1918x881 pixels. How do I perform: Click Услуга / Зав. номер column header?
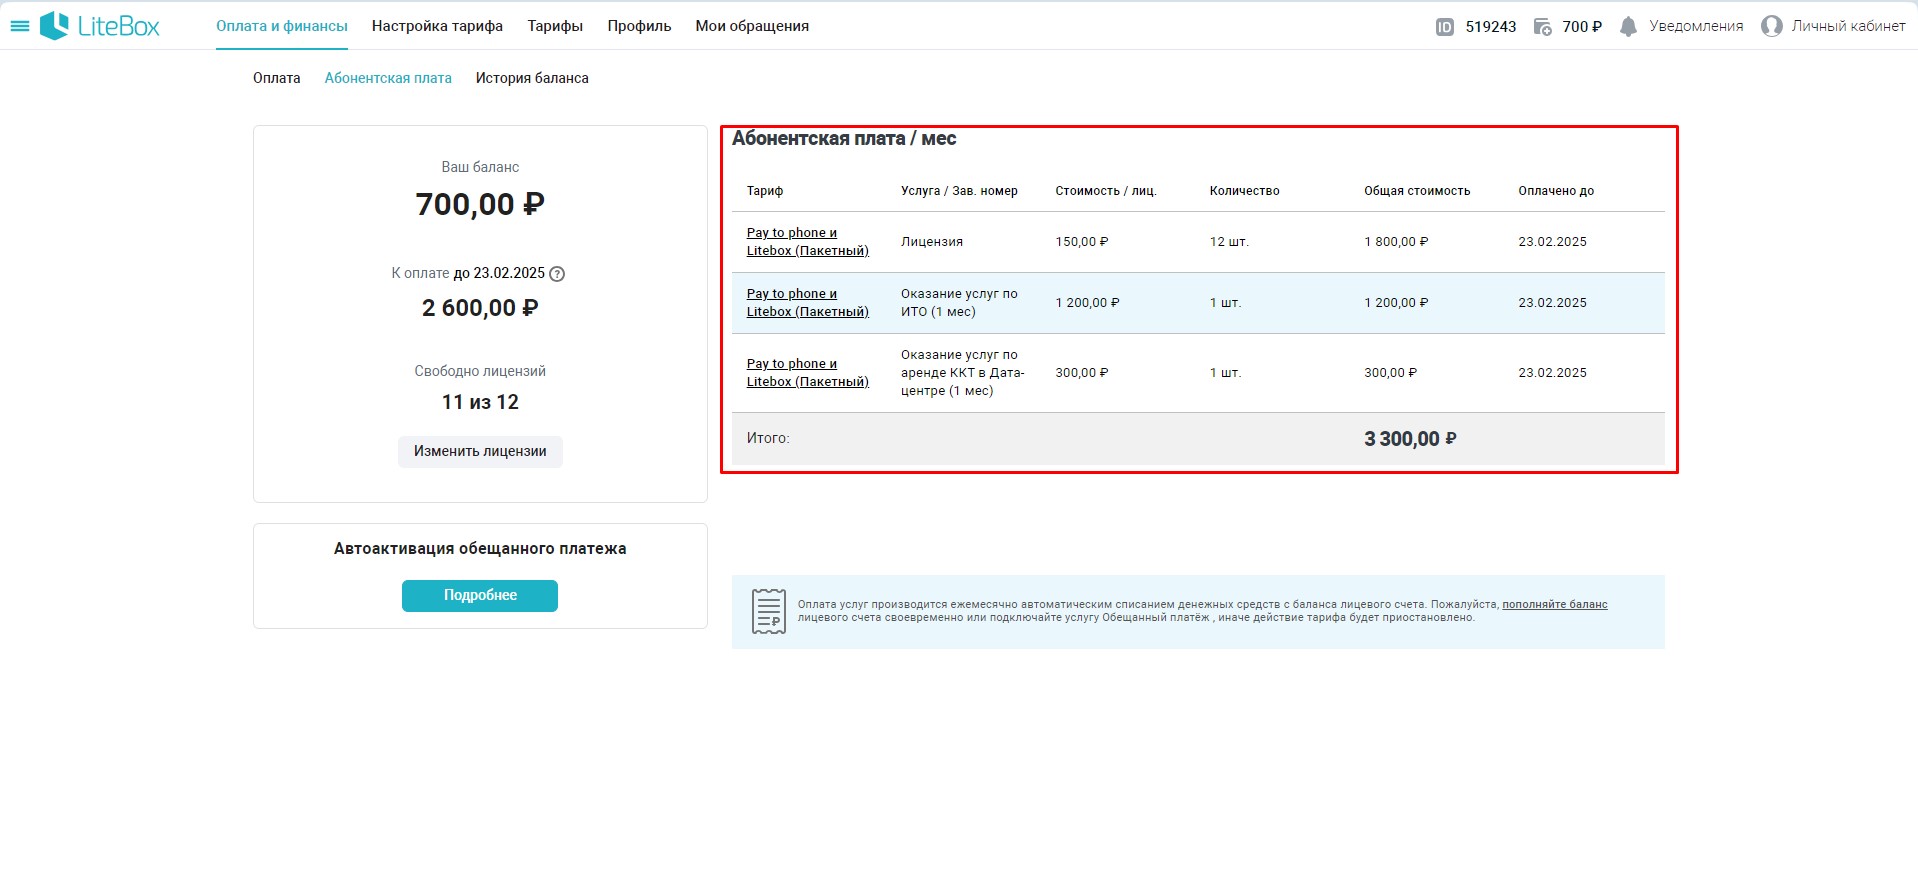coord(959,191)
